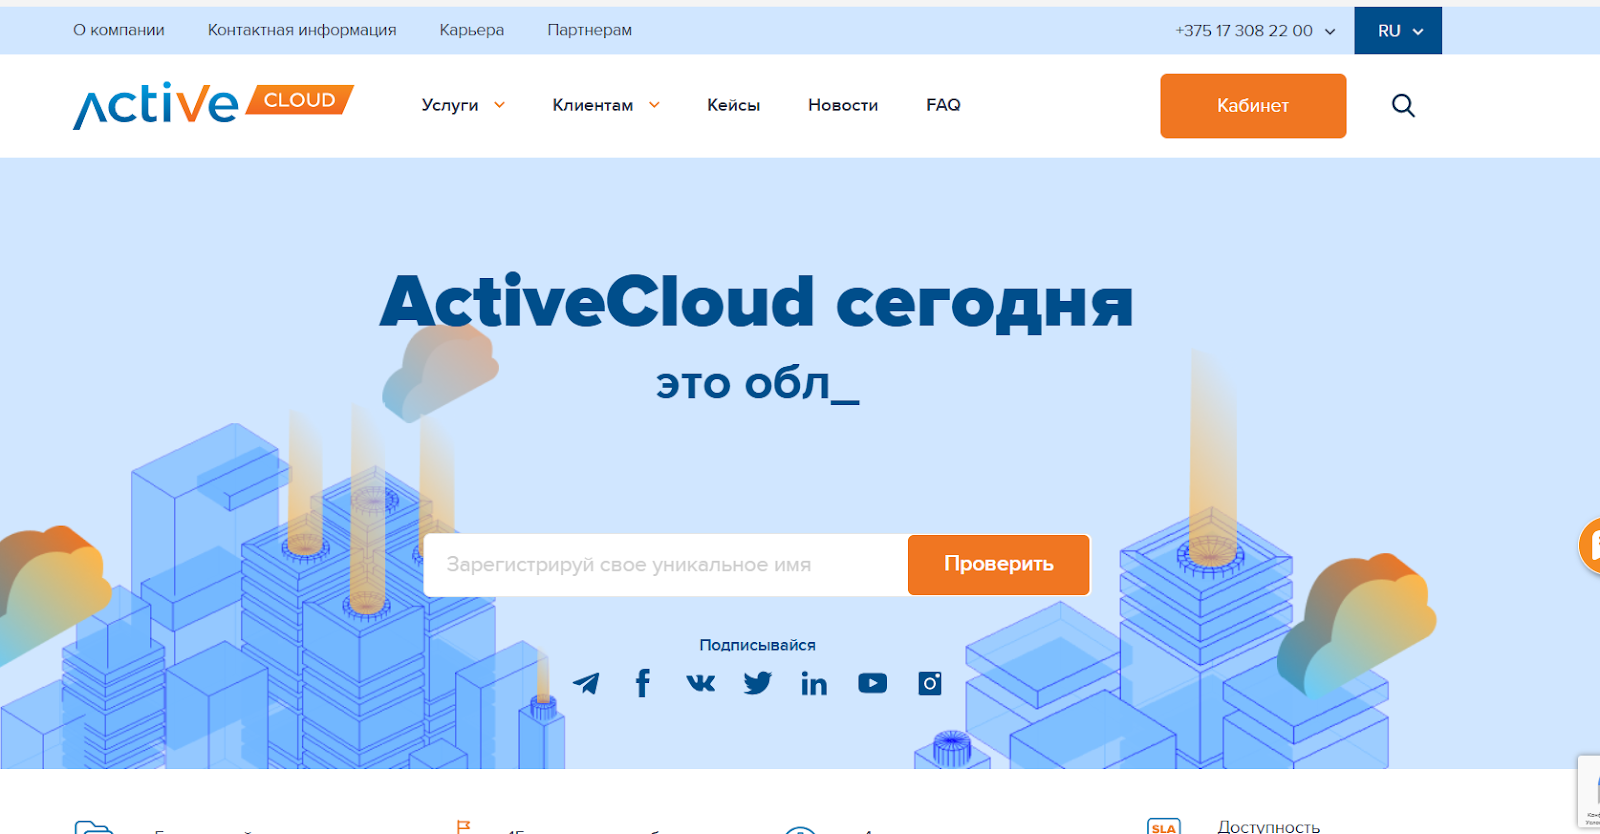Expand the Услуги dropdown menu
This screenshot has width=1600, height=834.
463,105
